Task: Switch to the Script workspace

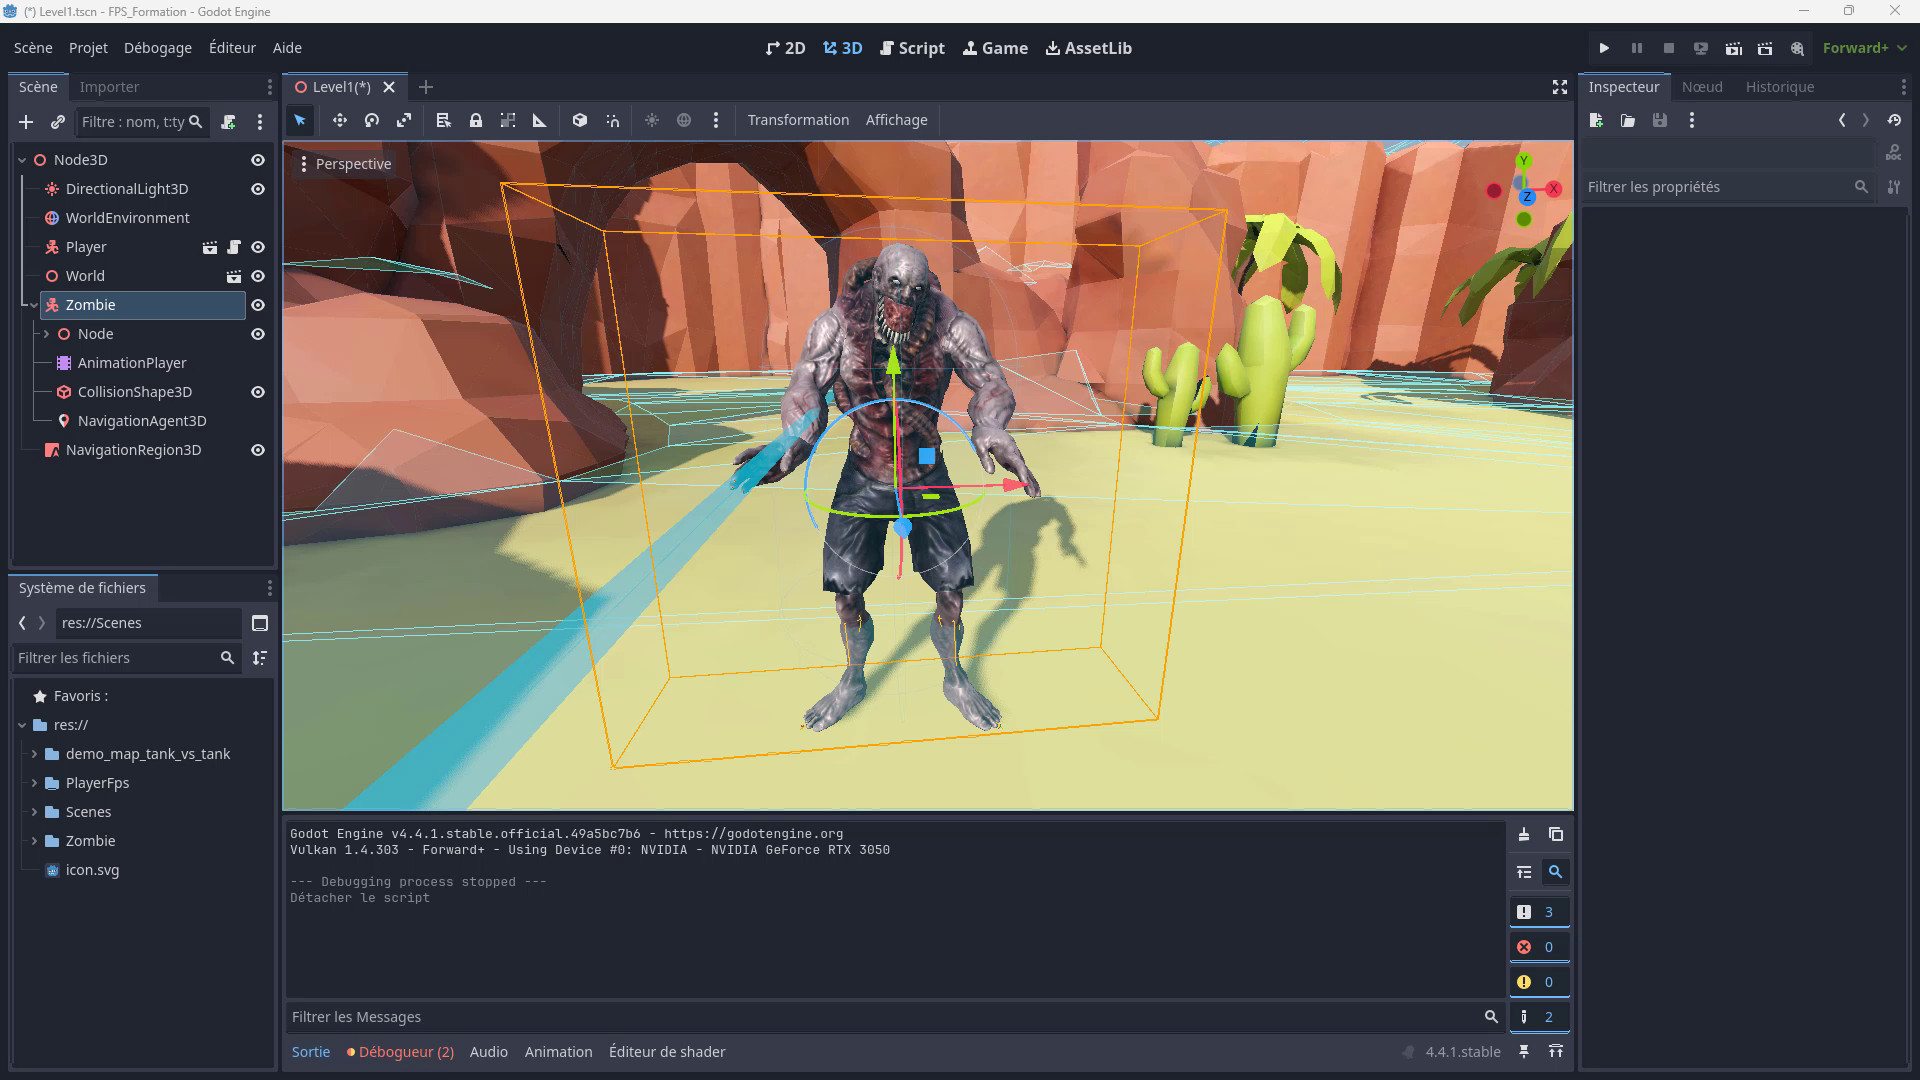Action: tap(911, 48)
